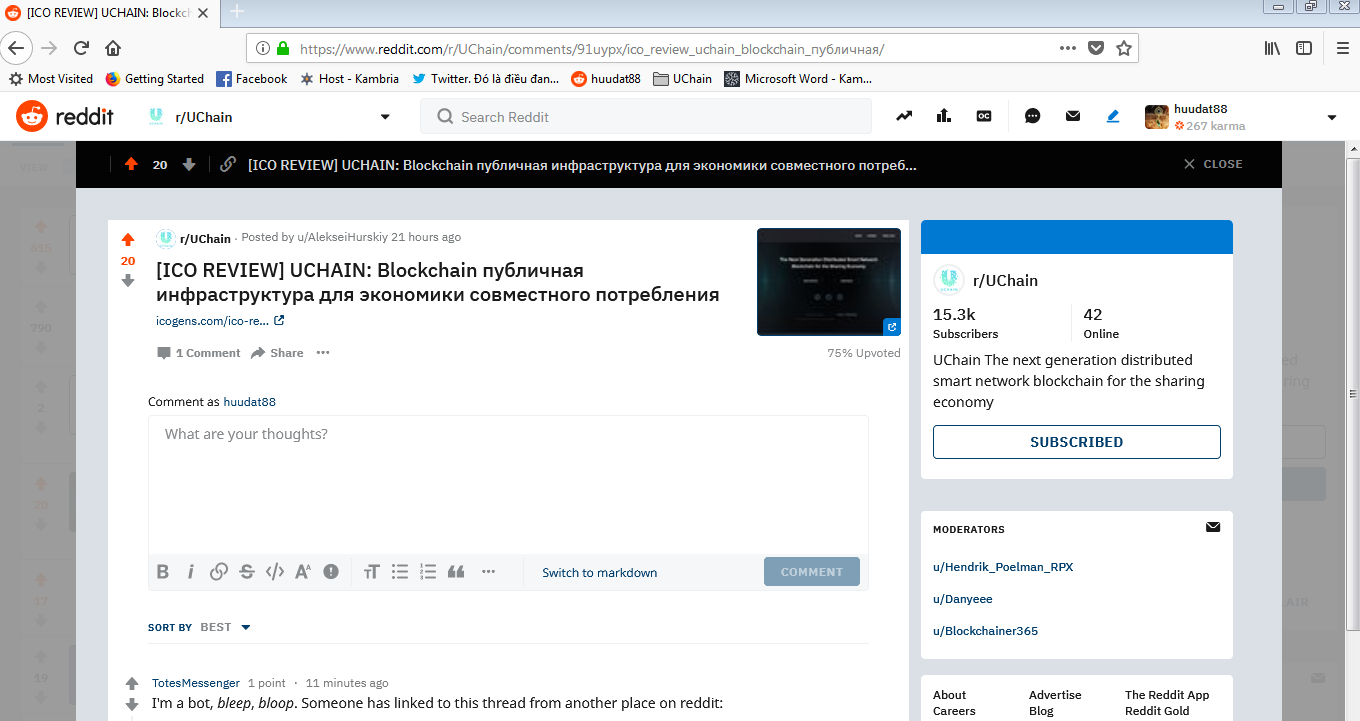Open the Popular trending arrow icon
Image resolution: width=1360 pixels, height=721 pixels.
904,116
